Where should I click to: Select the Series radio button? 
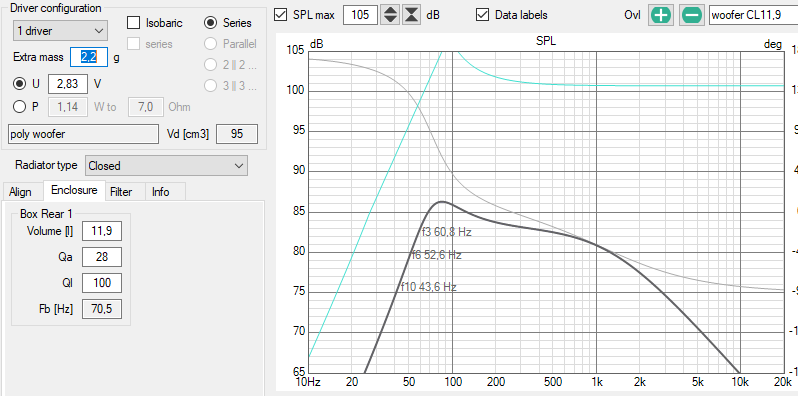210,22
